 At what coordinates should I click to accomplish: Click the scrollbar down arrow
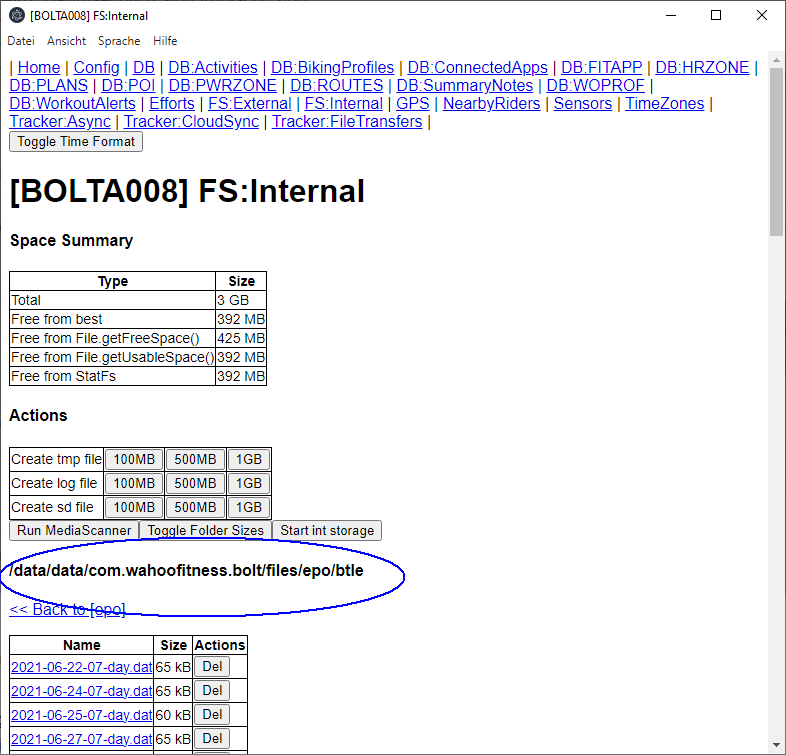pyautogui.click(x=776, y=745)
